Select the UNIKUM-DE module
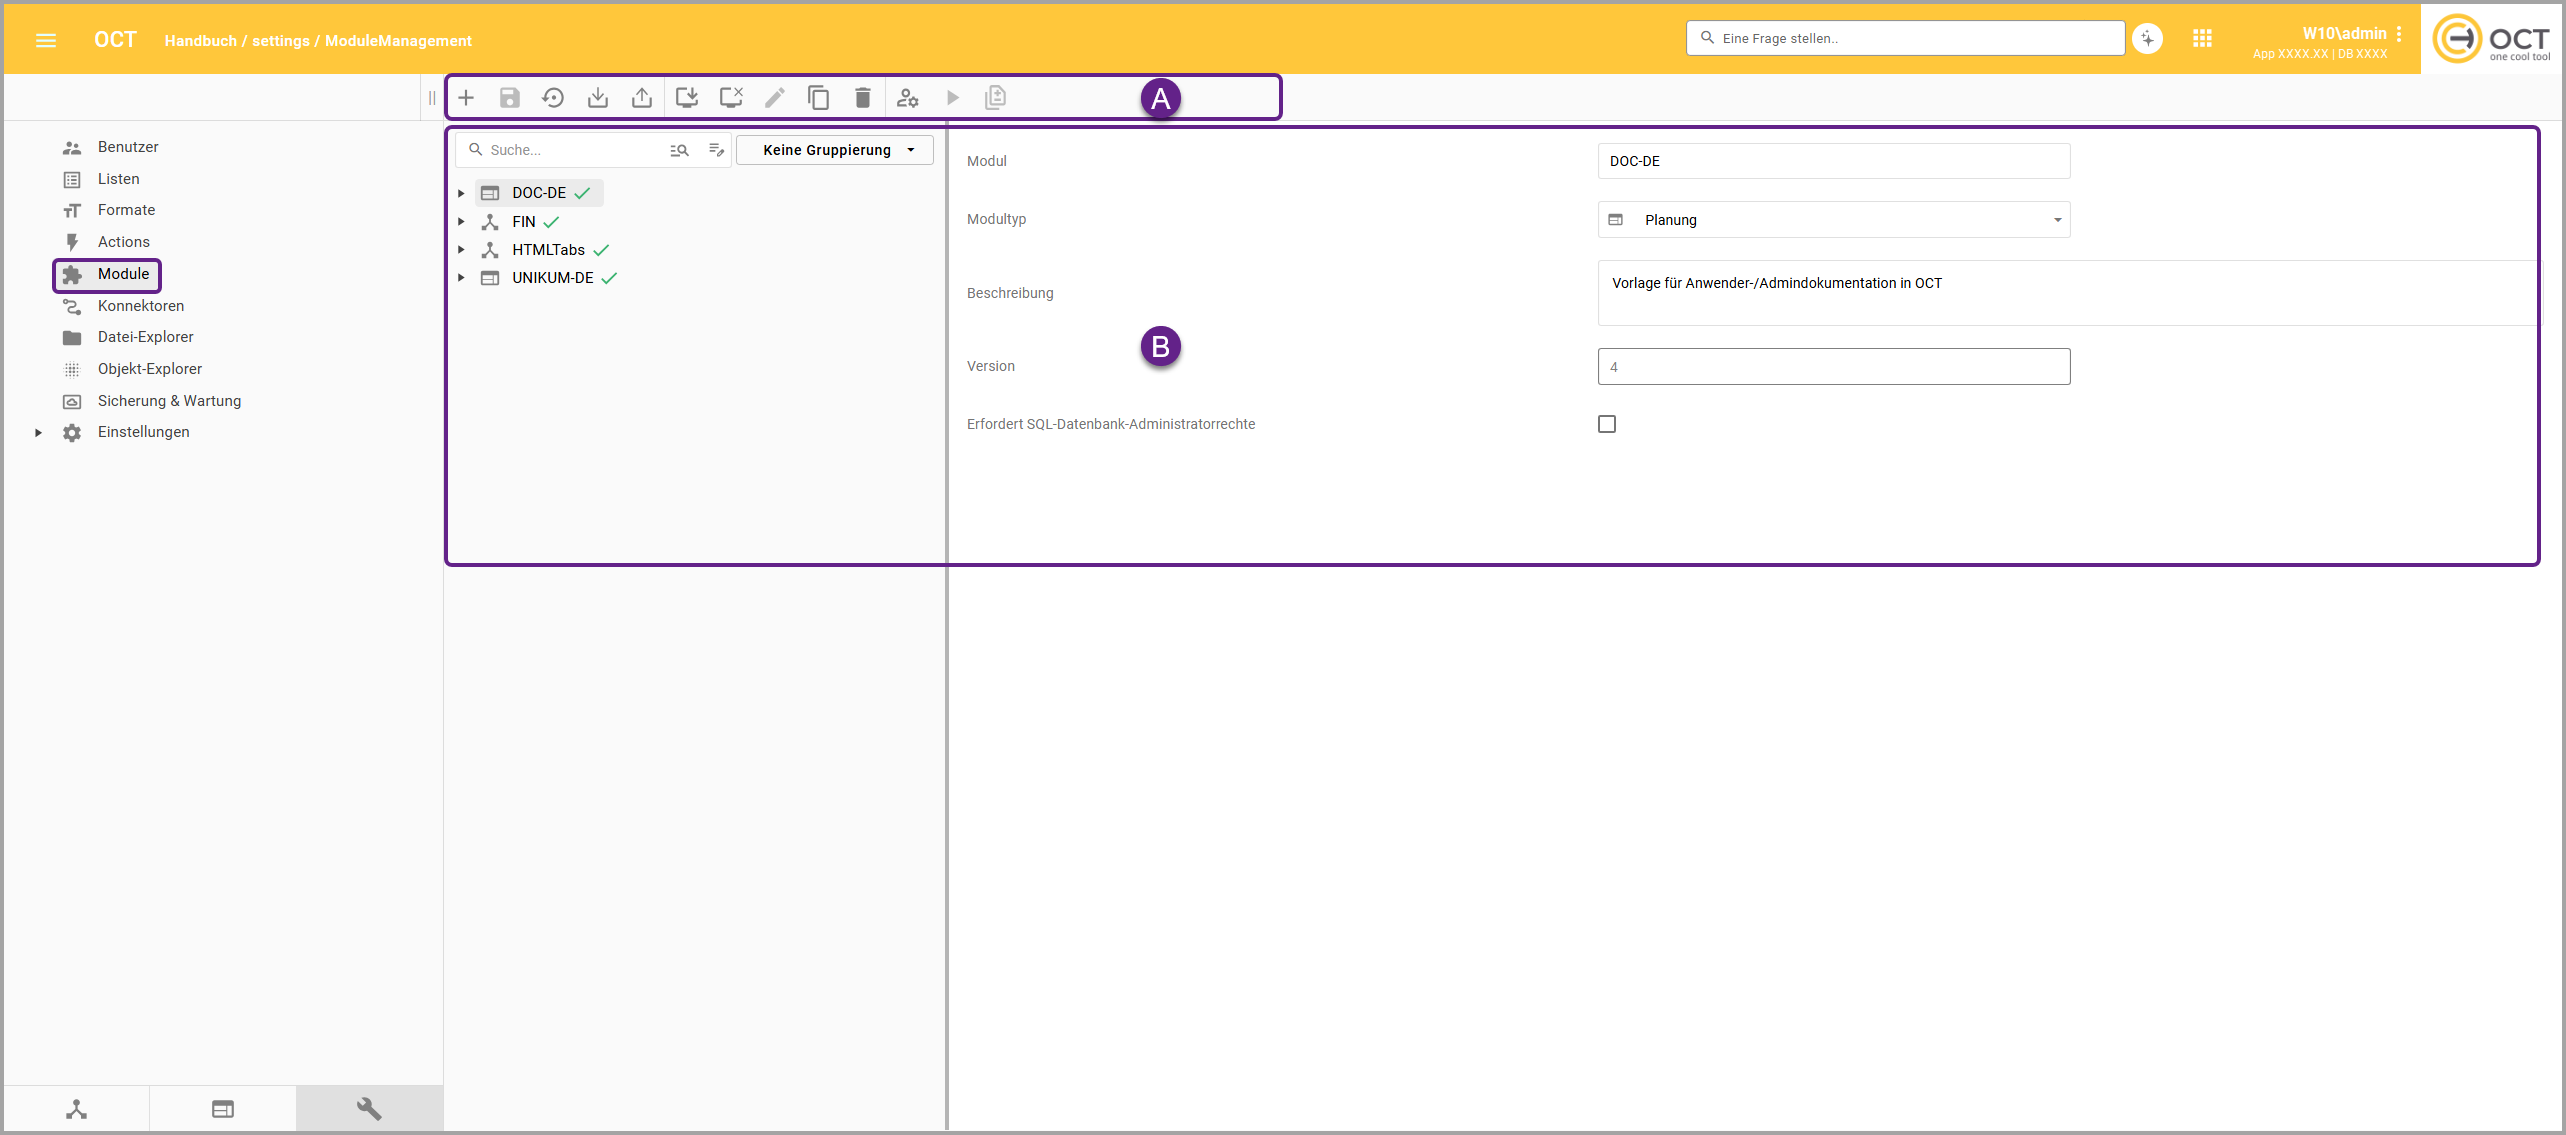The height and width of the screenshot is (1135, 2566). [x=552, y=278]
